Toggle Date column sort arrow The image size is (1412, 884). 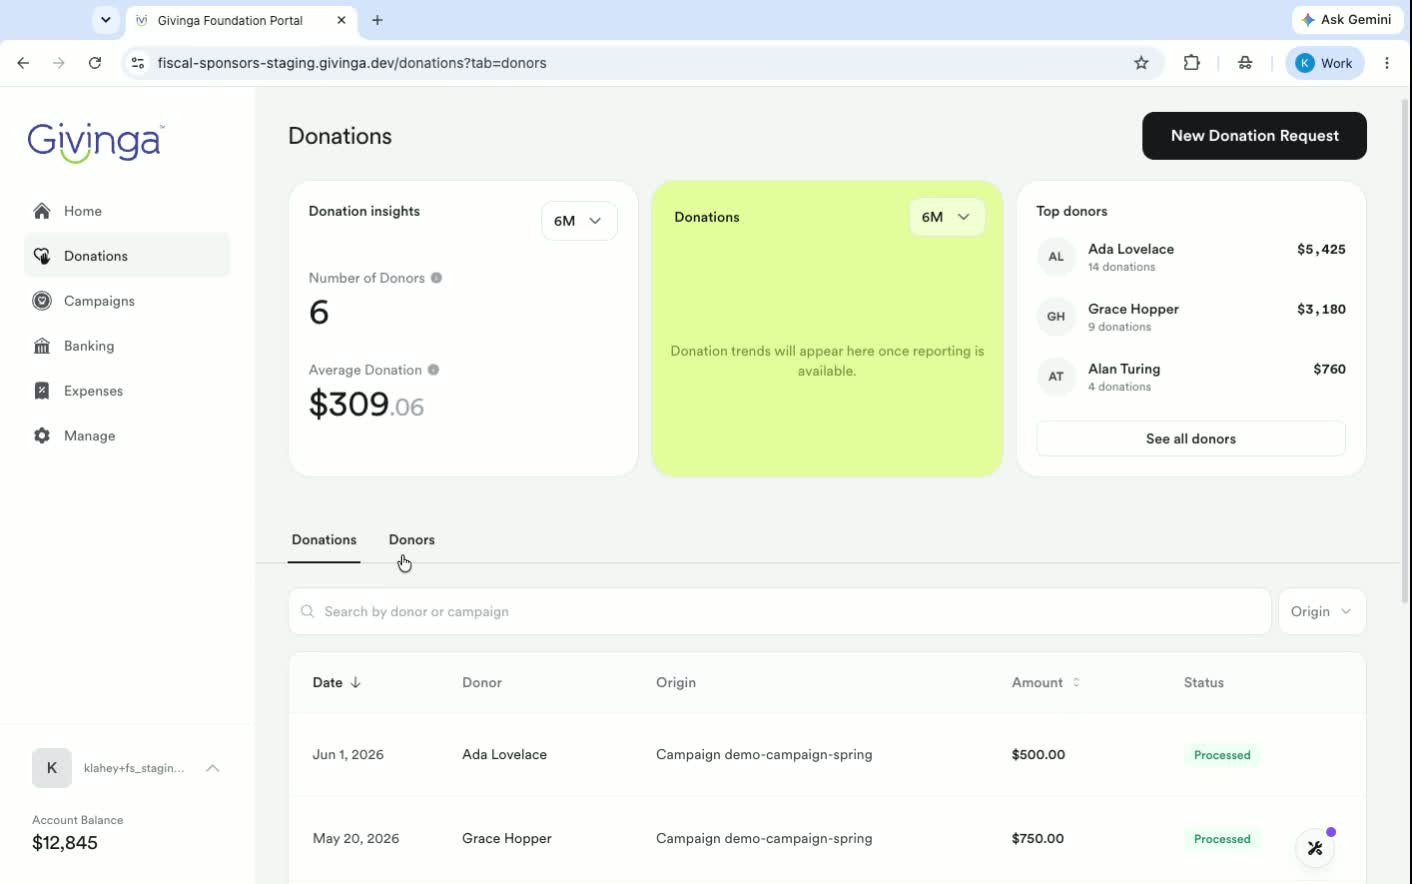pyautogui.click(x=355, y=683)
